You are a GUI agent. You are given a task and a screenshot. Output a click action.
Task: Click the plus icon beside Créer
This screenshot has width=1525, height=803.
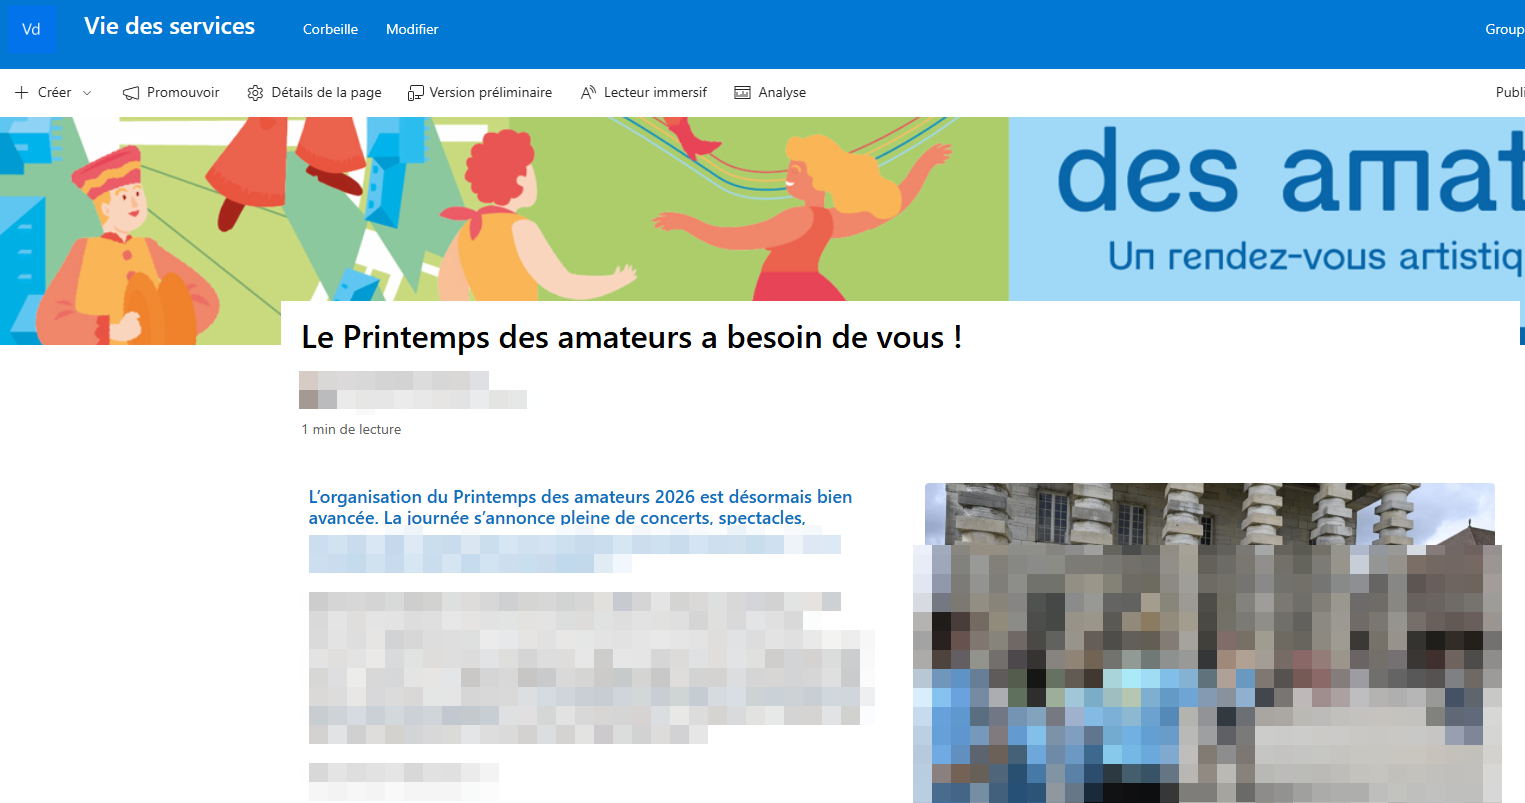pos(21,92)
